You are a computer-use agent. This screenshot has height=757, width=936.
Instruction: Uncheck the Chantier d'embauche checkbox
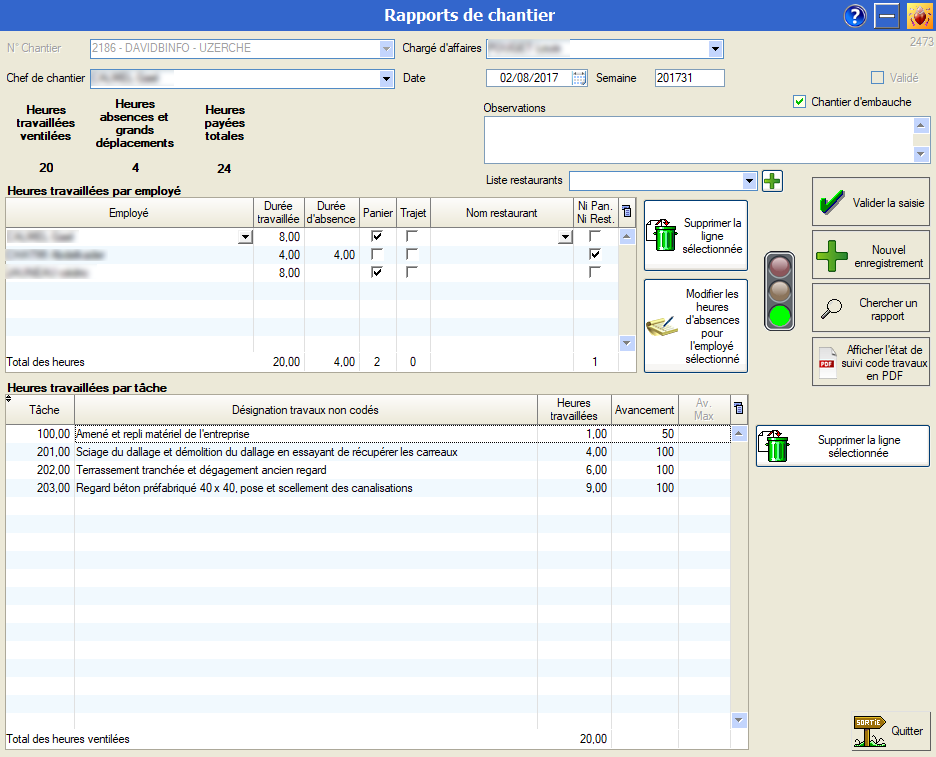coord(799,102)
